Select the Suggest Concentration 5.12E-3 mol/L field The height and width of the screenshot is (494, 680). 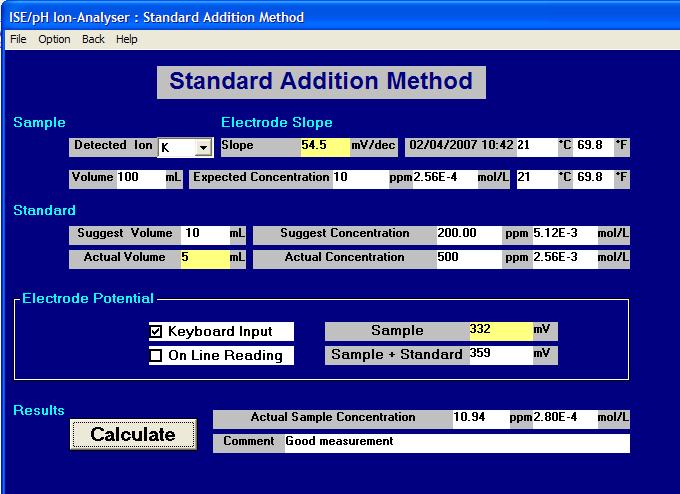coord(565,235)
